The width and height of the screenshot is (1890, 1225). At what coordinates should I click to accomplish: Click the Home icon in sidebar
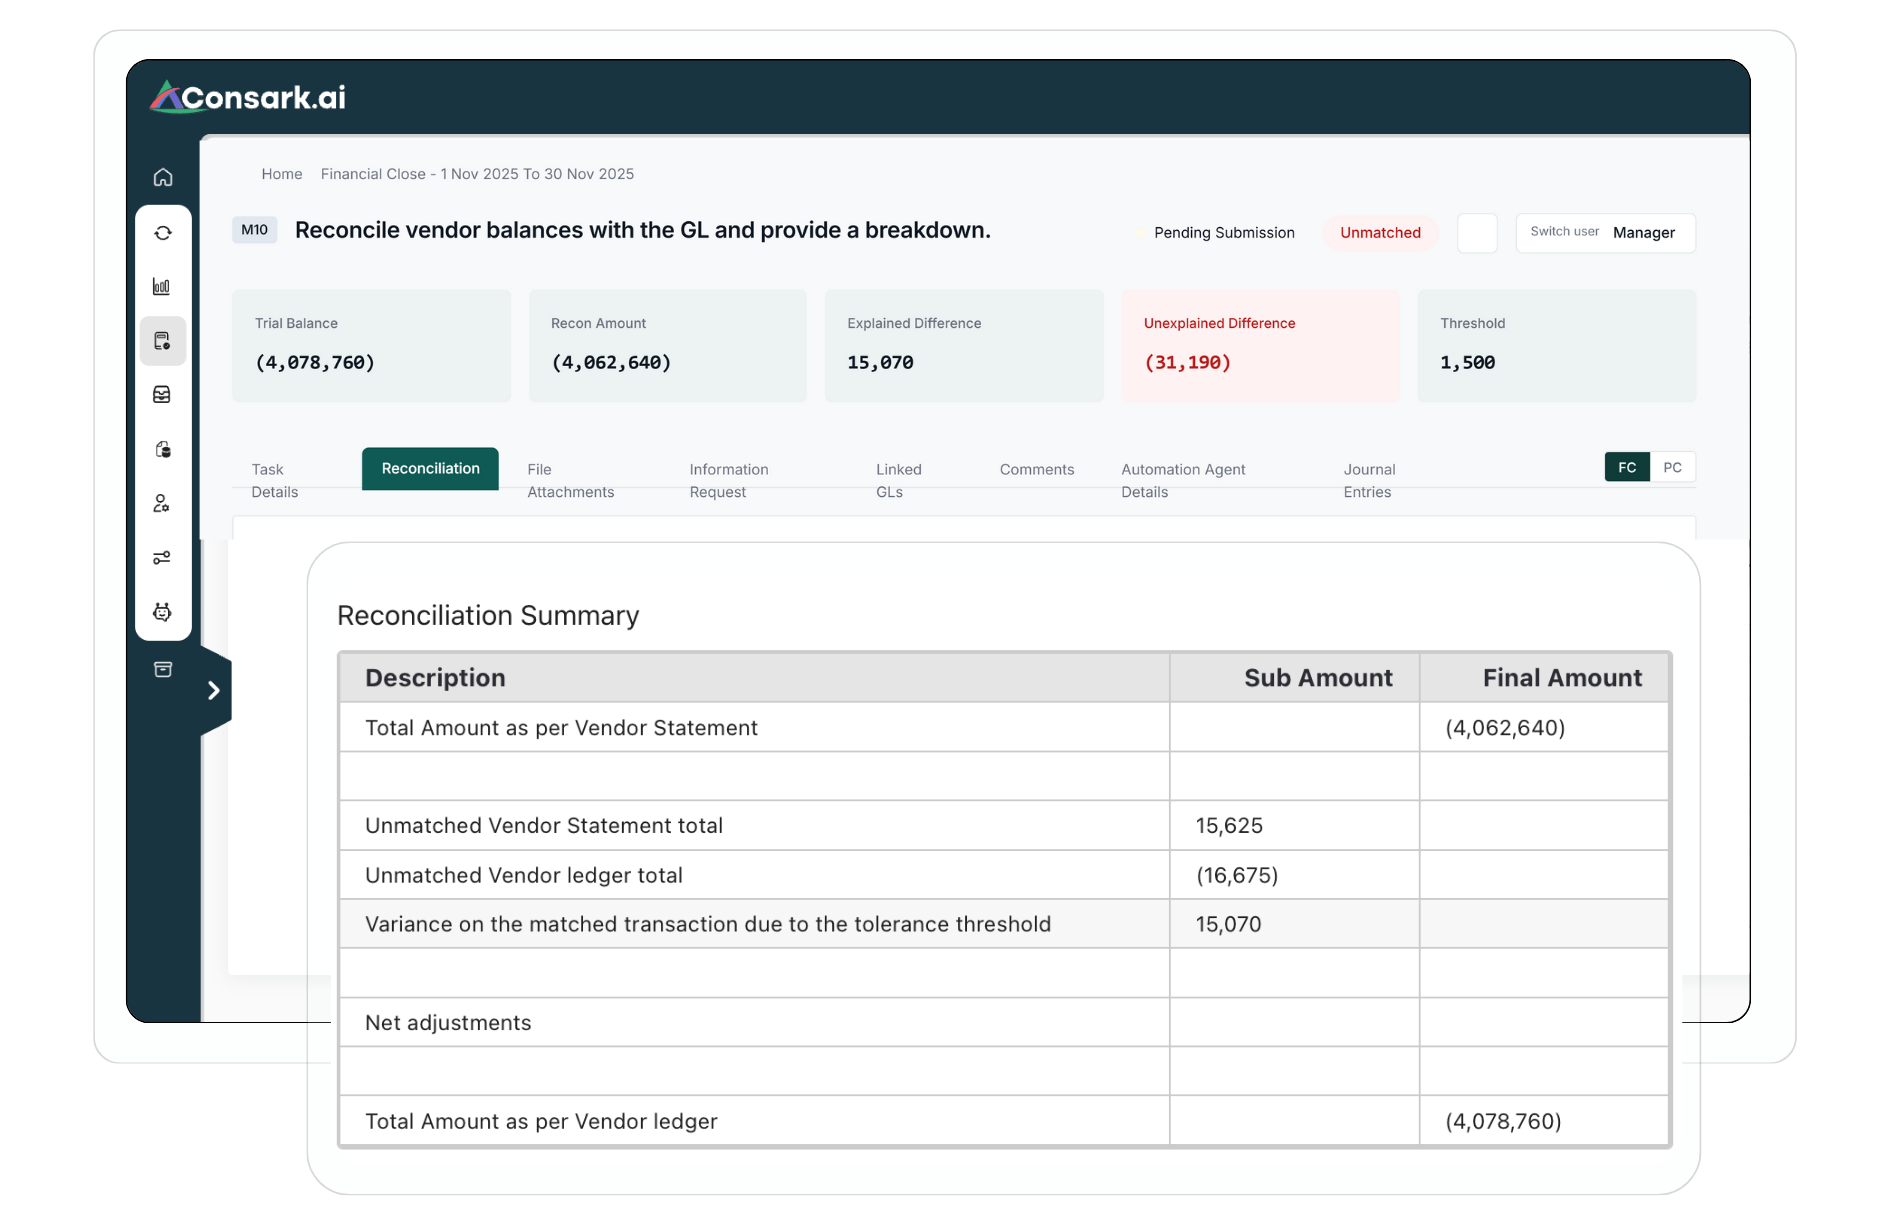click(163, 177)
